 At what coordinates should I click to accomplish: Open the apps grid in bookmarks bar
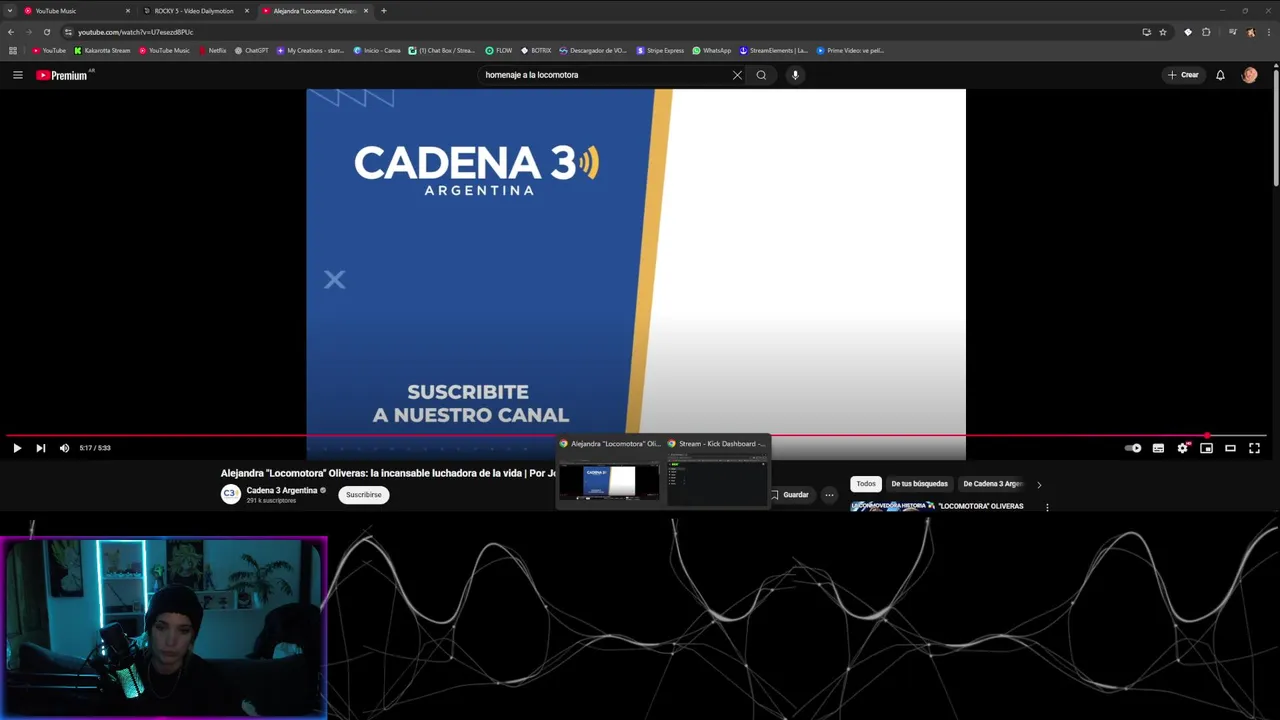click(x=13, y=50)
